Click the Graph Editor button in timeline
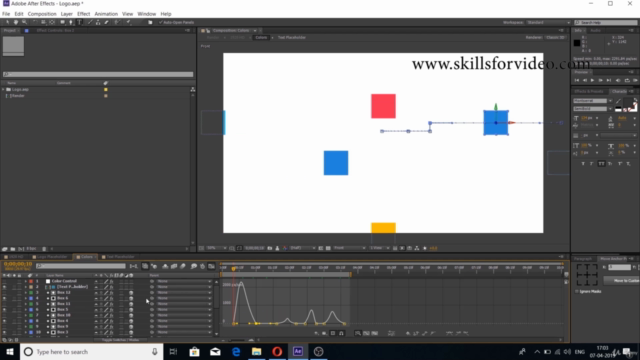The image size is (640, 360). 211,266
